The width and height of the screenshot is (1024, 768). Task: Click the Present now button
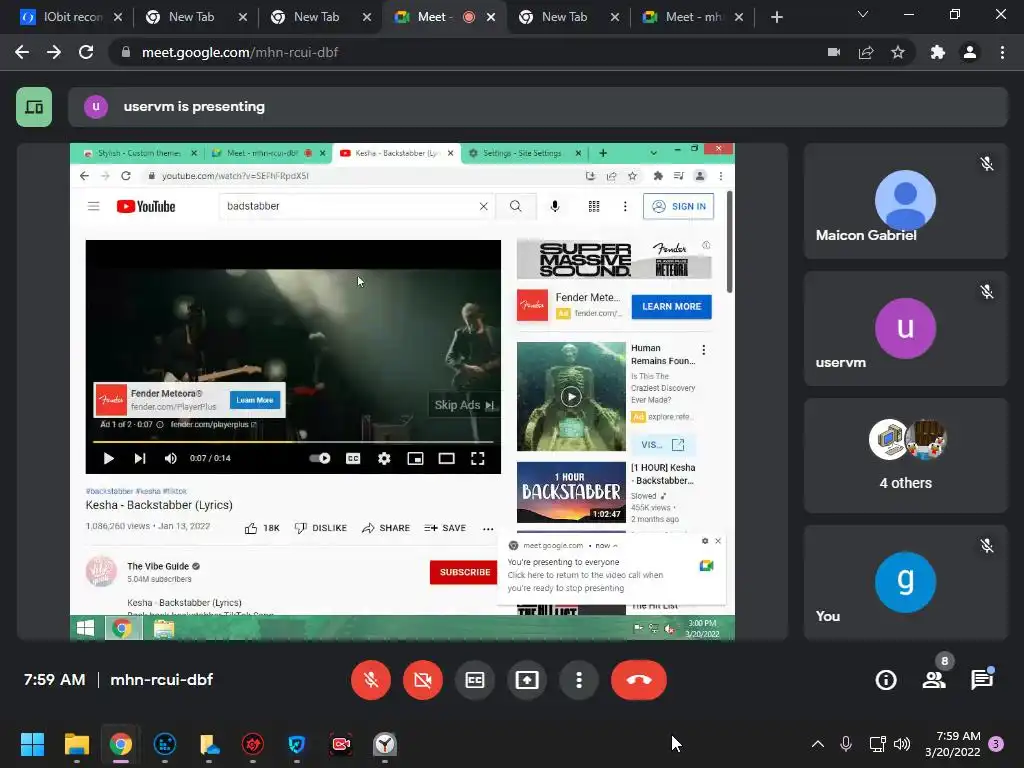point(526,680)
